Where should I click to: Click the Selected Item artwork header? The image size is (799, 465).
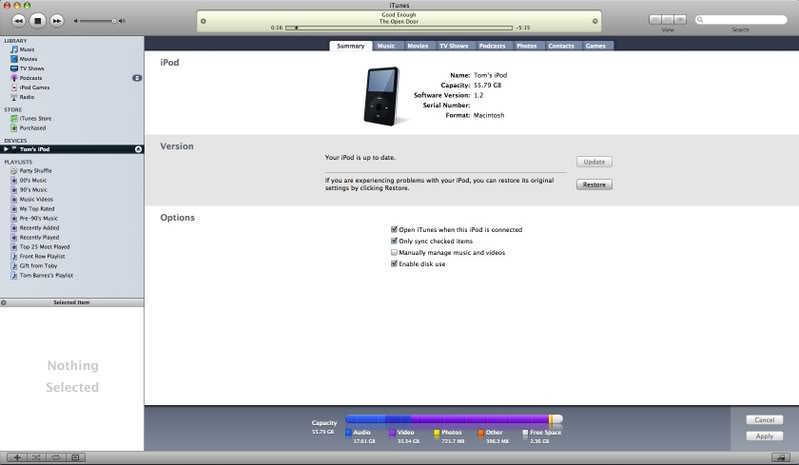[x=72, y=303]
